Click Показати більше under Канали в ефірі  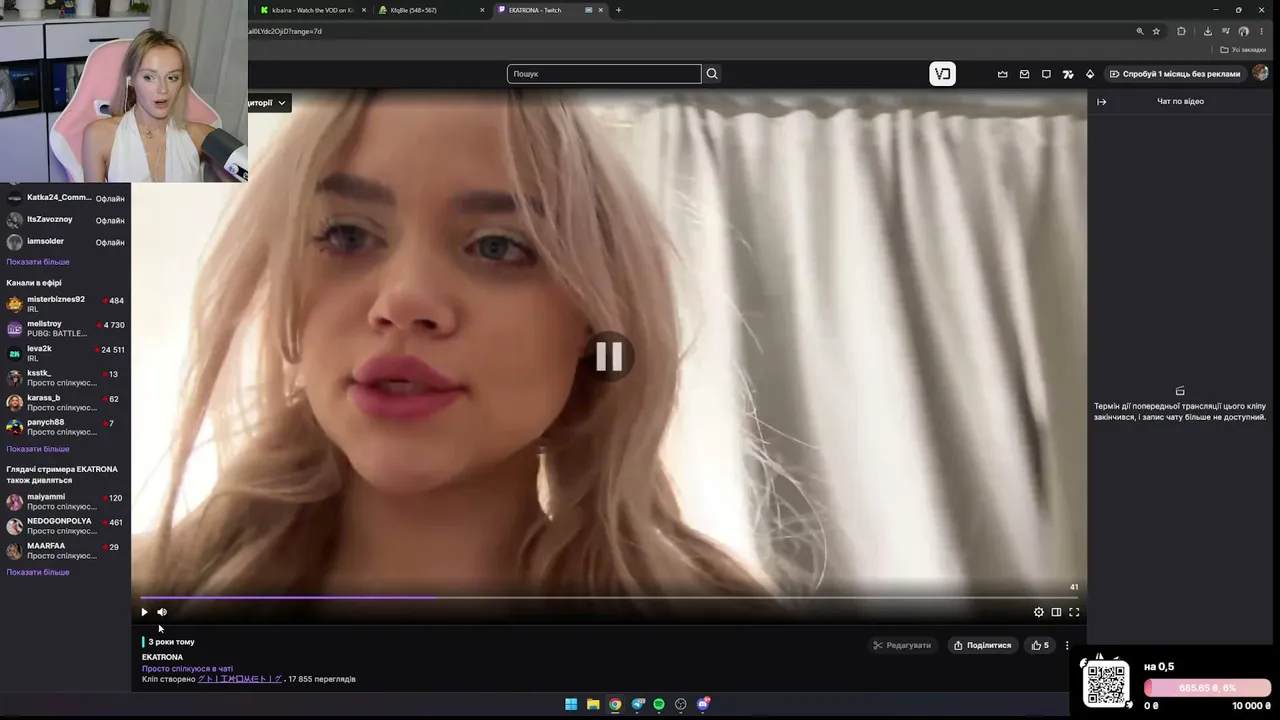click(x=38, y=449)
